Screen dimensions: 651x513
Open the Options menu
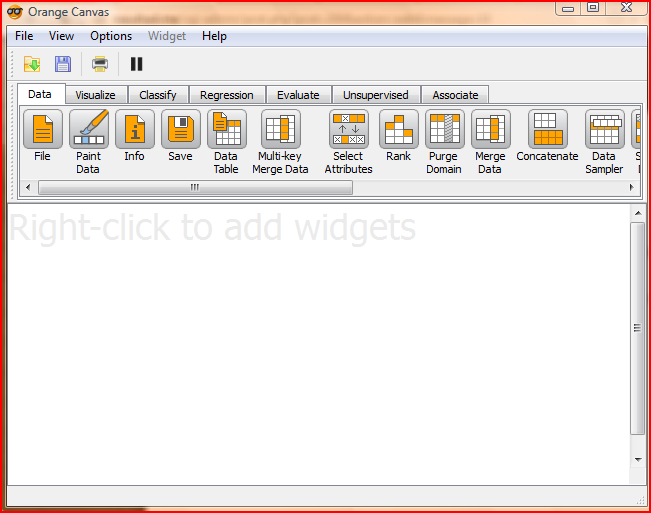[x=111, y=36]
